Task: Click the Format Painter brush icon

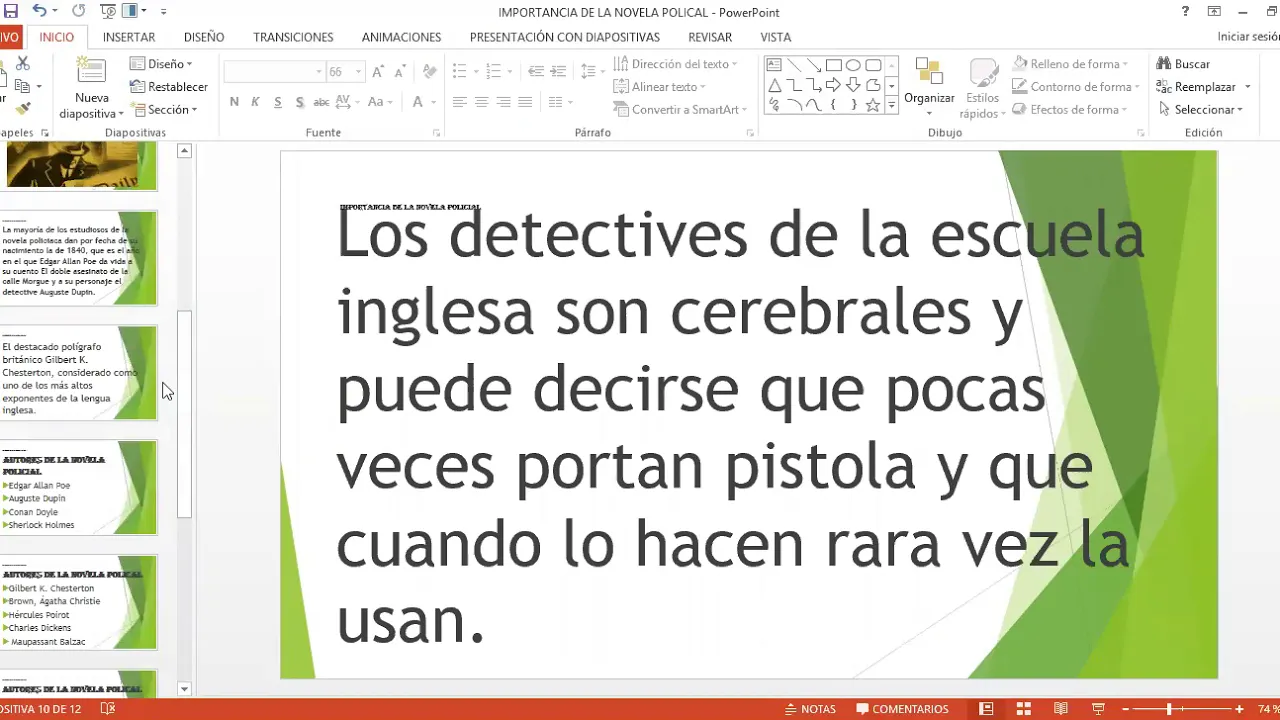Action: (x=23, y=108)
